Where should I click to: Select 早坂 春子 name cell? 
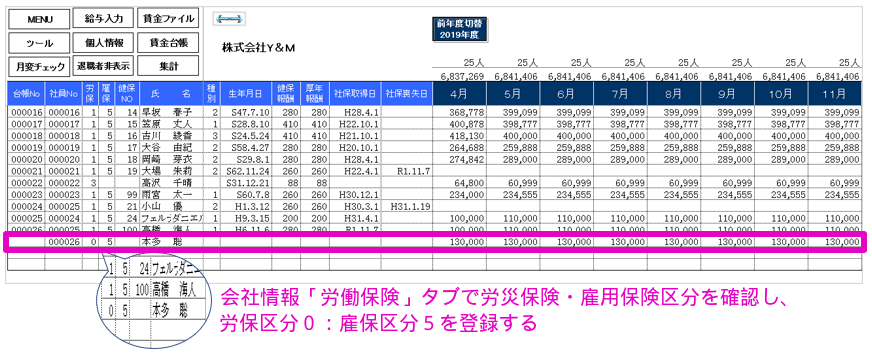(171, 112)
